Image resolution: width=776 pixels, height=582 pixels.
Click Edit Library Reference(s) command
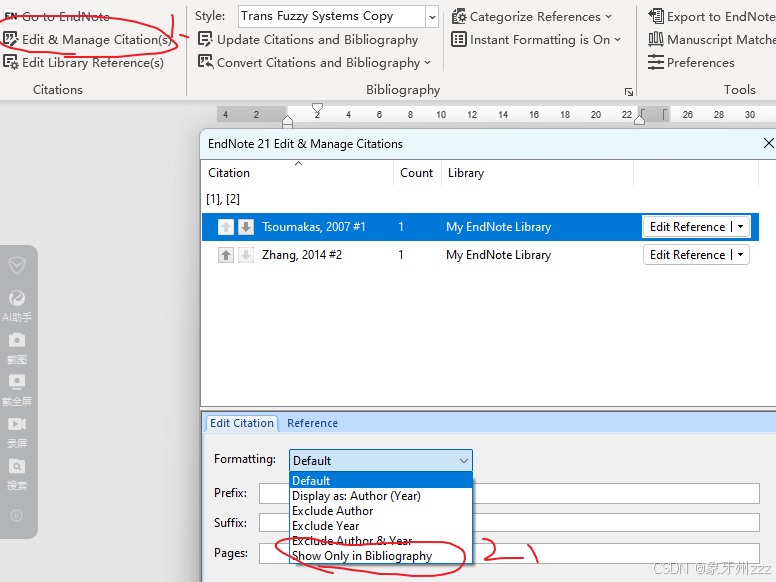click(83, 62)
